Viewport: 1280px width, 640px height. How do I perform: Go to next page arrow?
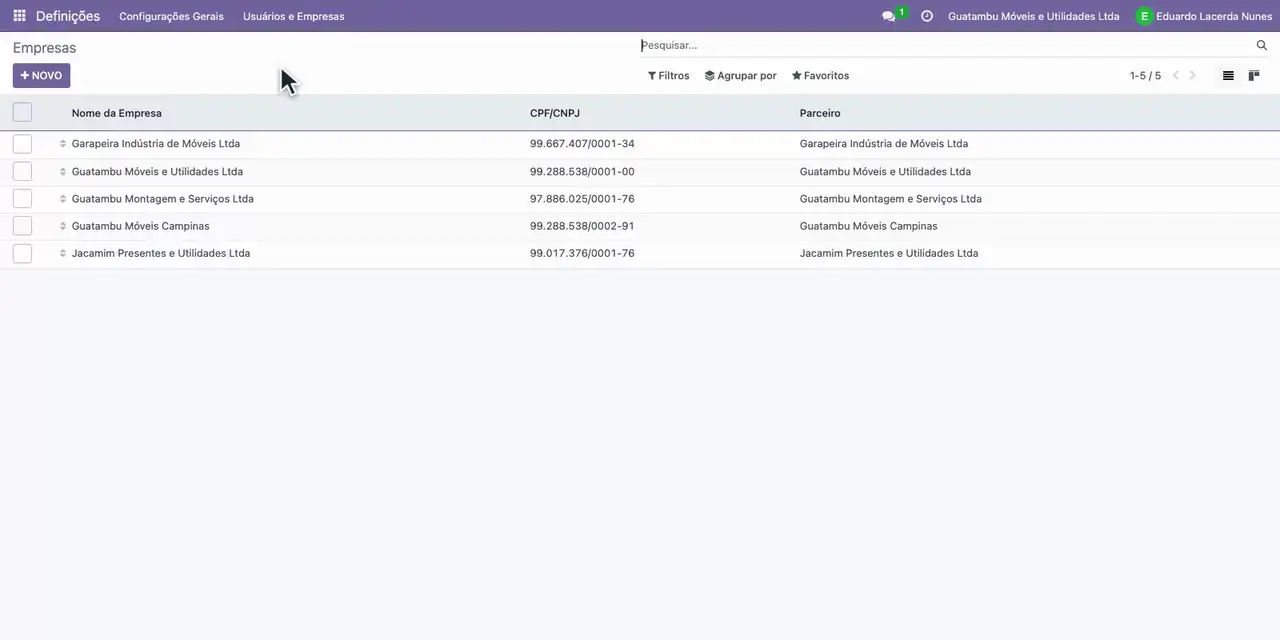click(x=1192, y=76)
